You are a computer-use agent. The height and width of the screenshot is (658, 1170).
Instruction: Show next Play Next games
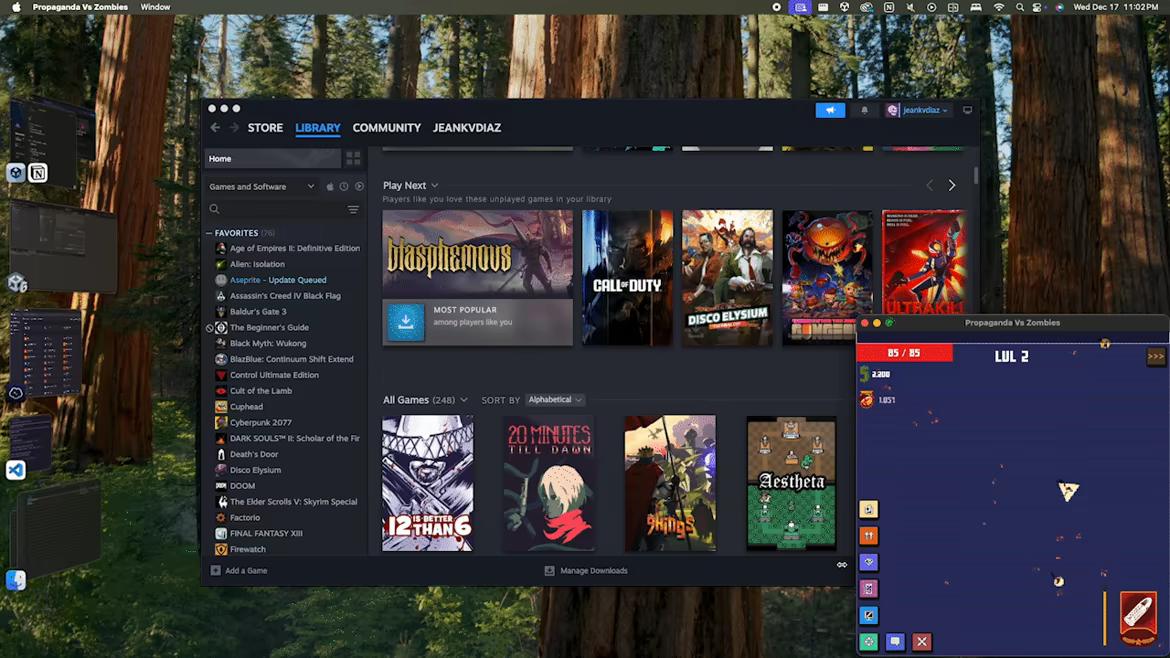(x=951, y=186)
